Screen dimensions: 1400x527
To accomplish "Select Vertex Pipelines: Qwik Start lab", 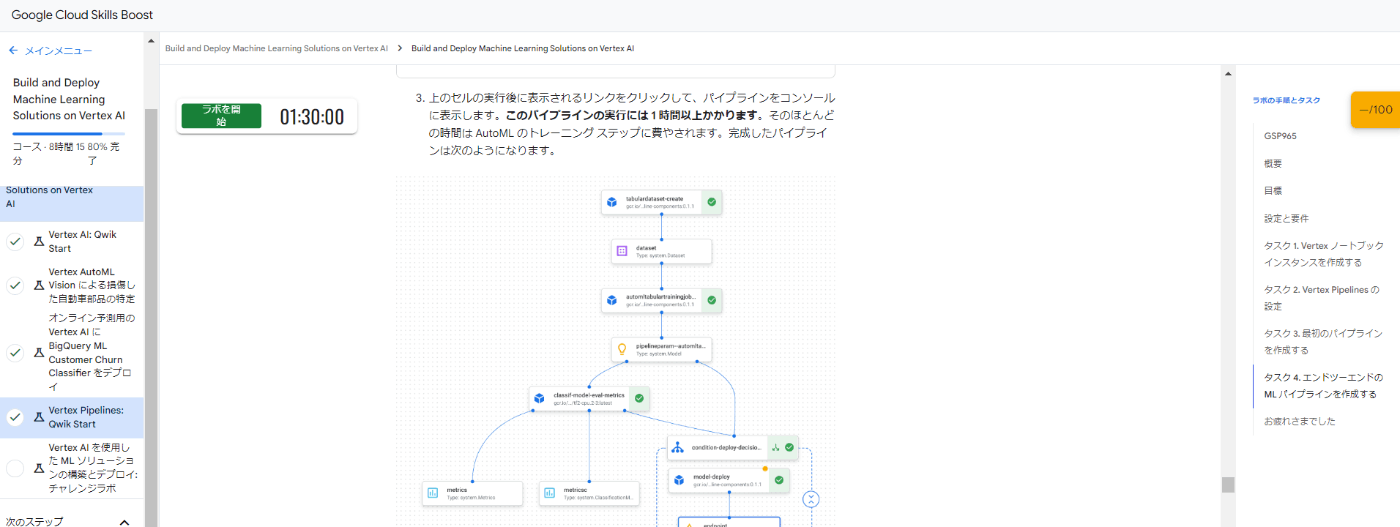I will click(x=86, y=417).
